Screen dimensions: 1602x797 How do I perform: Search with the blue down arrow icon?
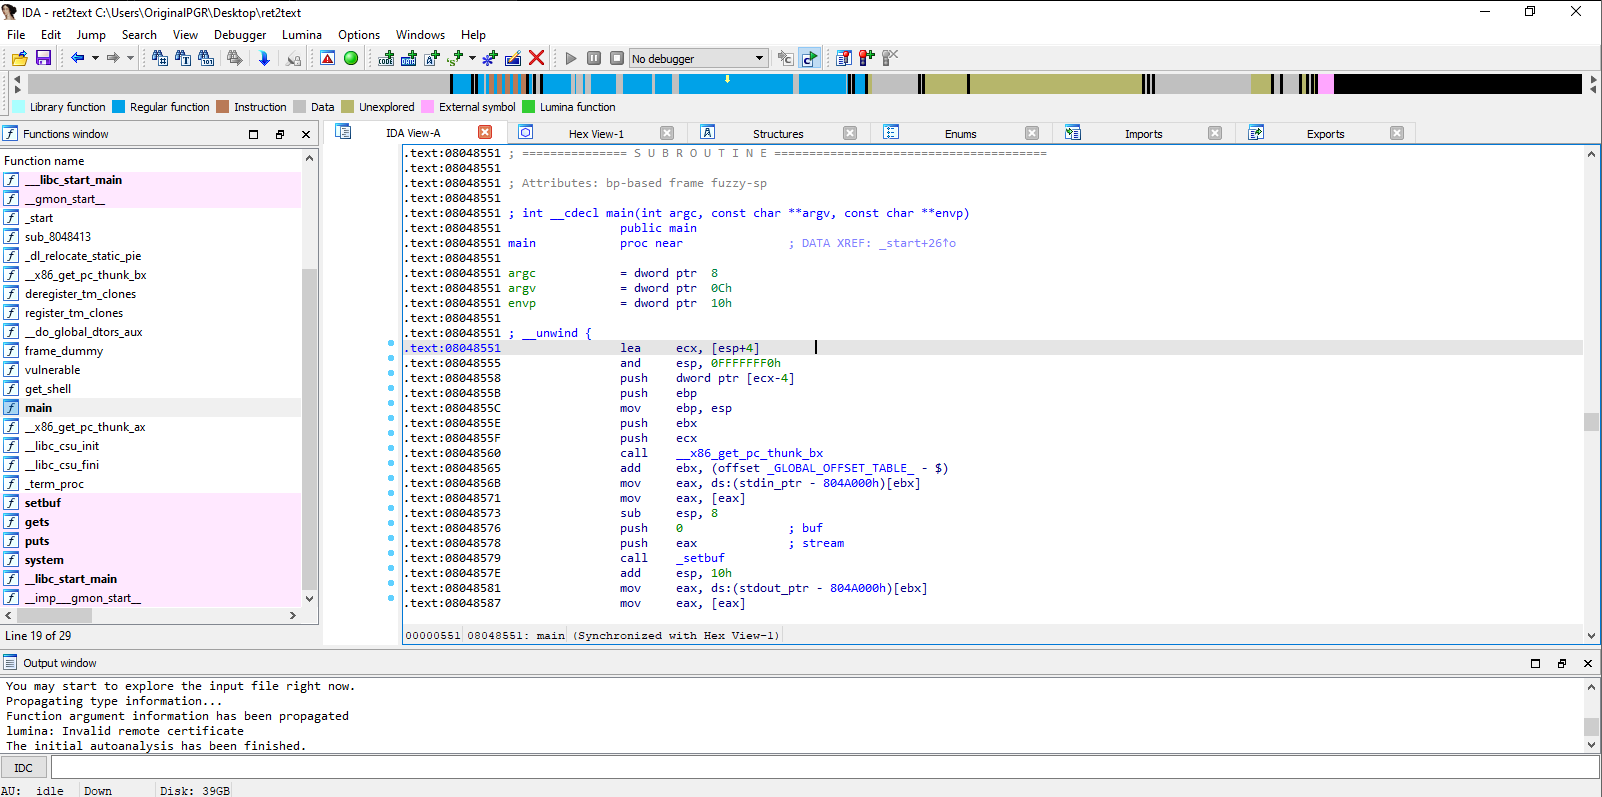264,58
